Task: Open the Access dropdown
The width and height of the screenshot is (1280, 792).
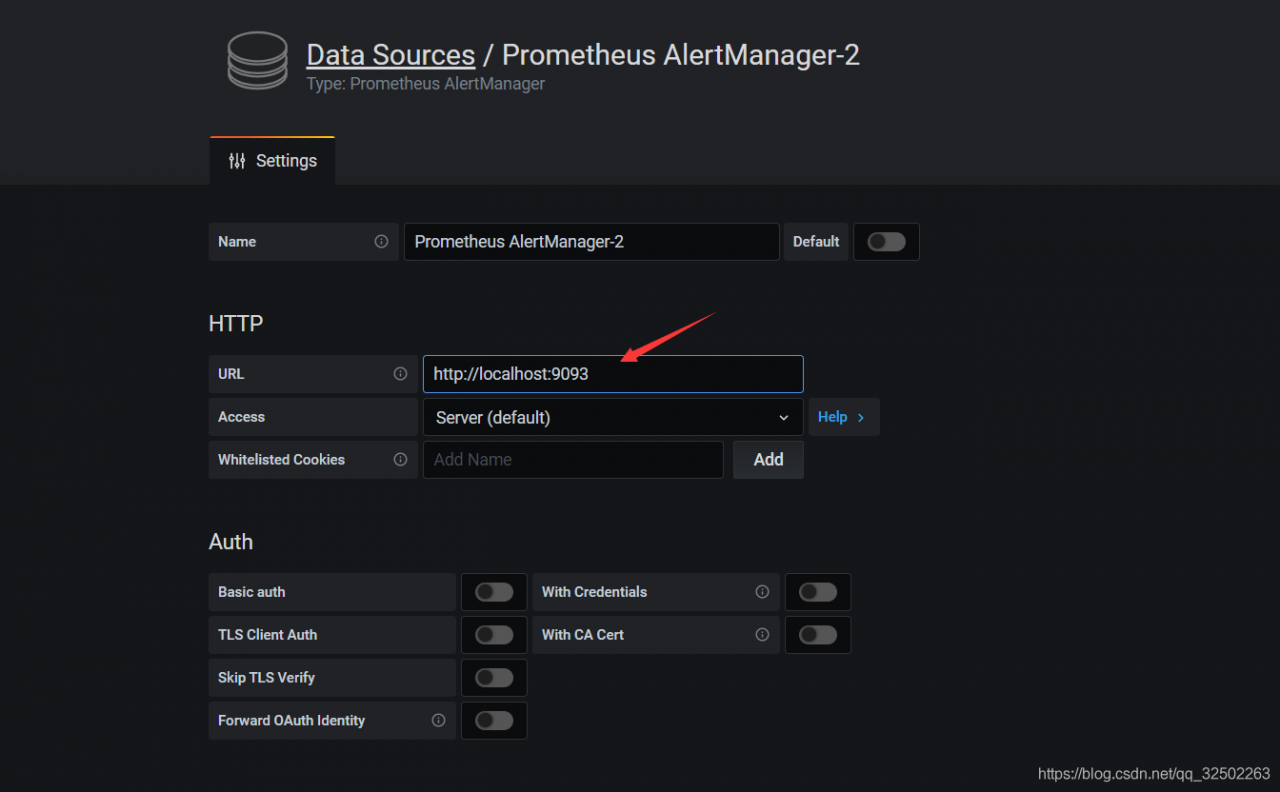Action: coord(613,417)
